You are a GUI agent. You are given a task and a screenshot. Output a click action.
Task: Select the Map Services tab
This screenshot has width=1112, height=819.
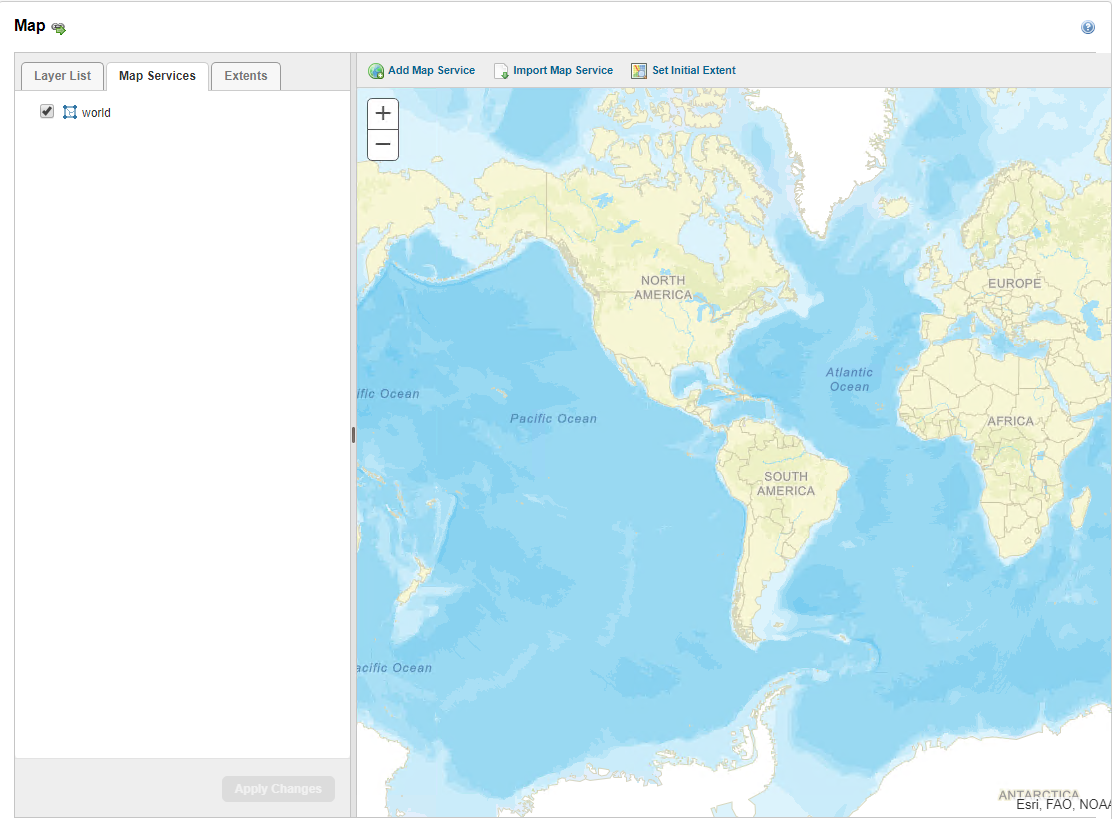pos(157,76)
